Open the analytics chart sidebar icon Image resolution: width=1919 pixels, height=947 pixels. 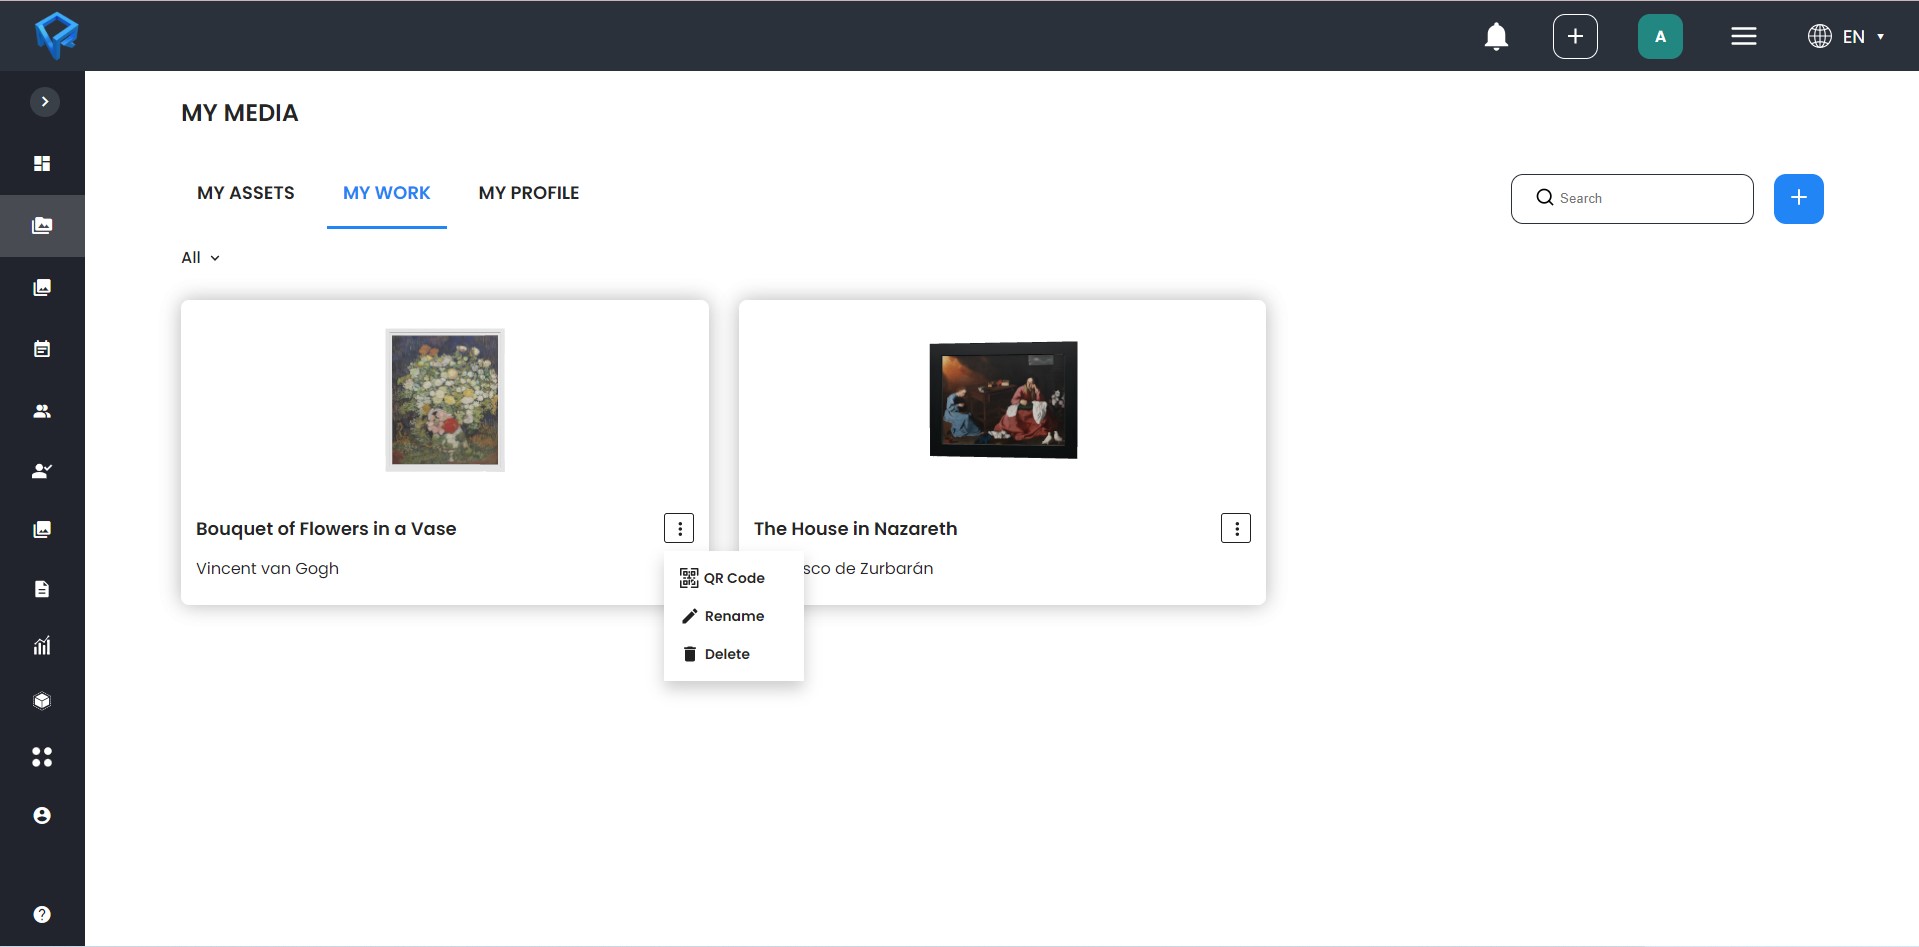42,646
